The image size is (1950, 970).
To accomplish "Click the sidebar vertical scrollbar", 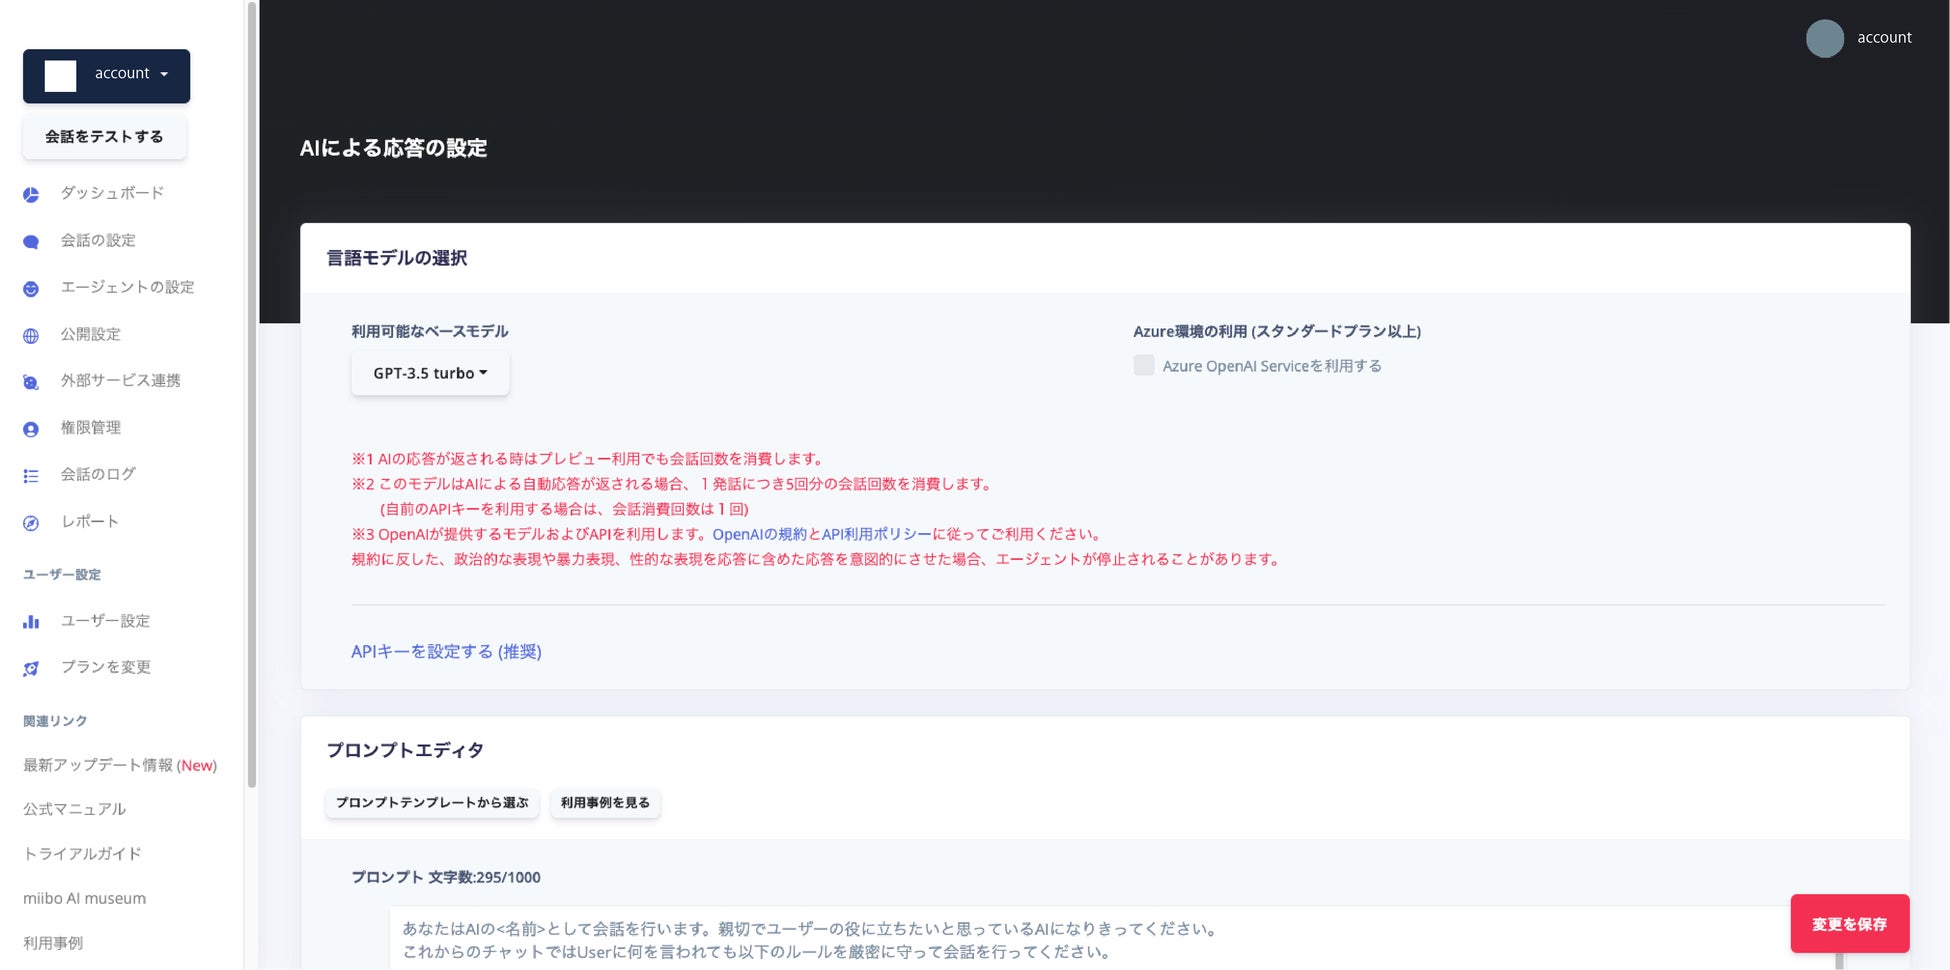I will point(252,395).
